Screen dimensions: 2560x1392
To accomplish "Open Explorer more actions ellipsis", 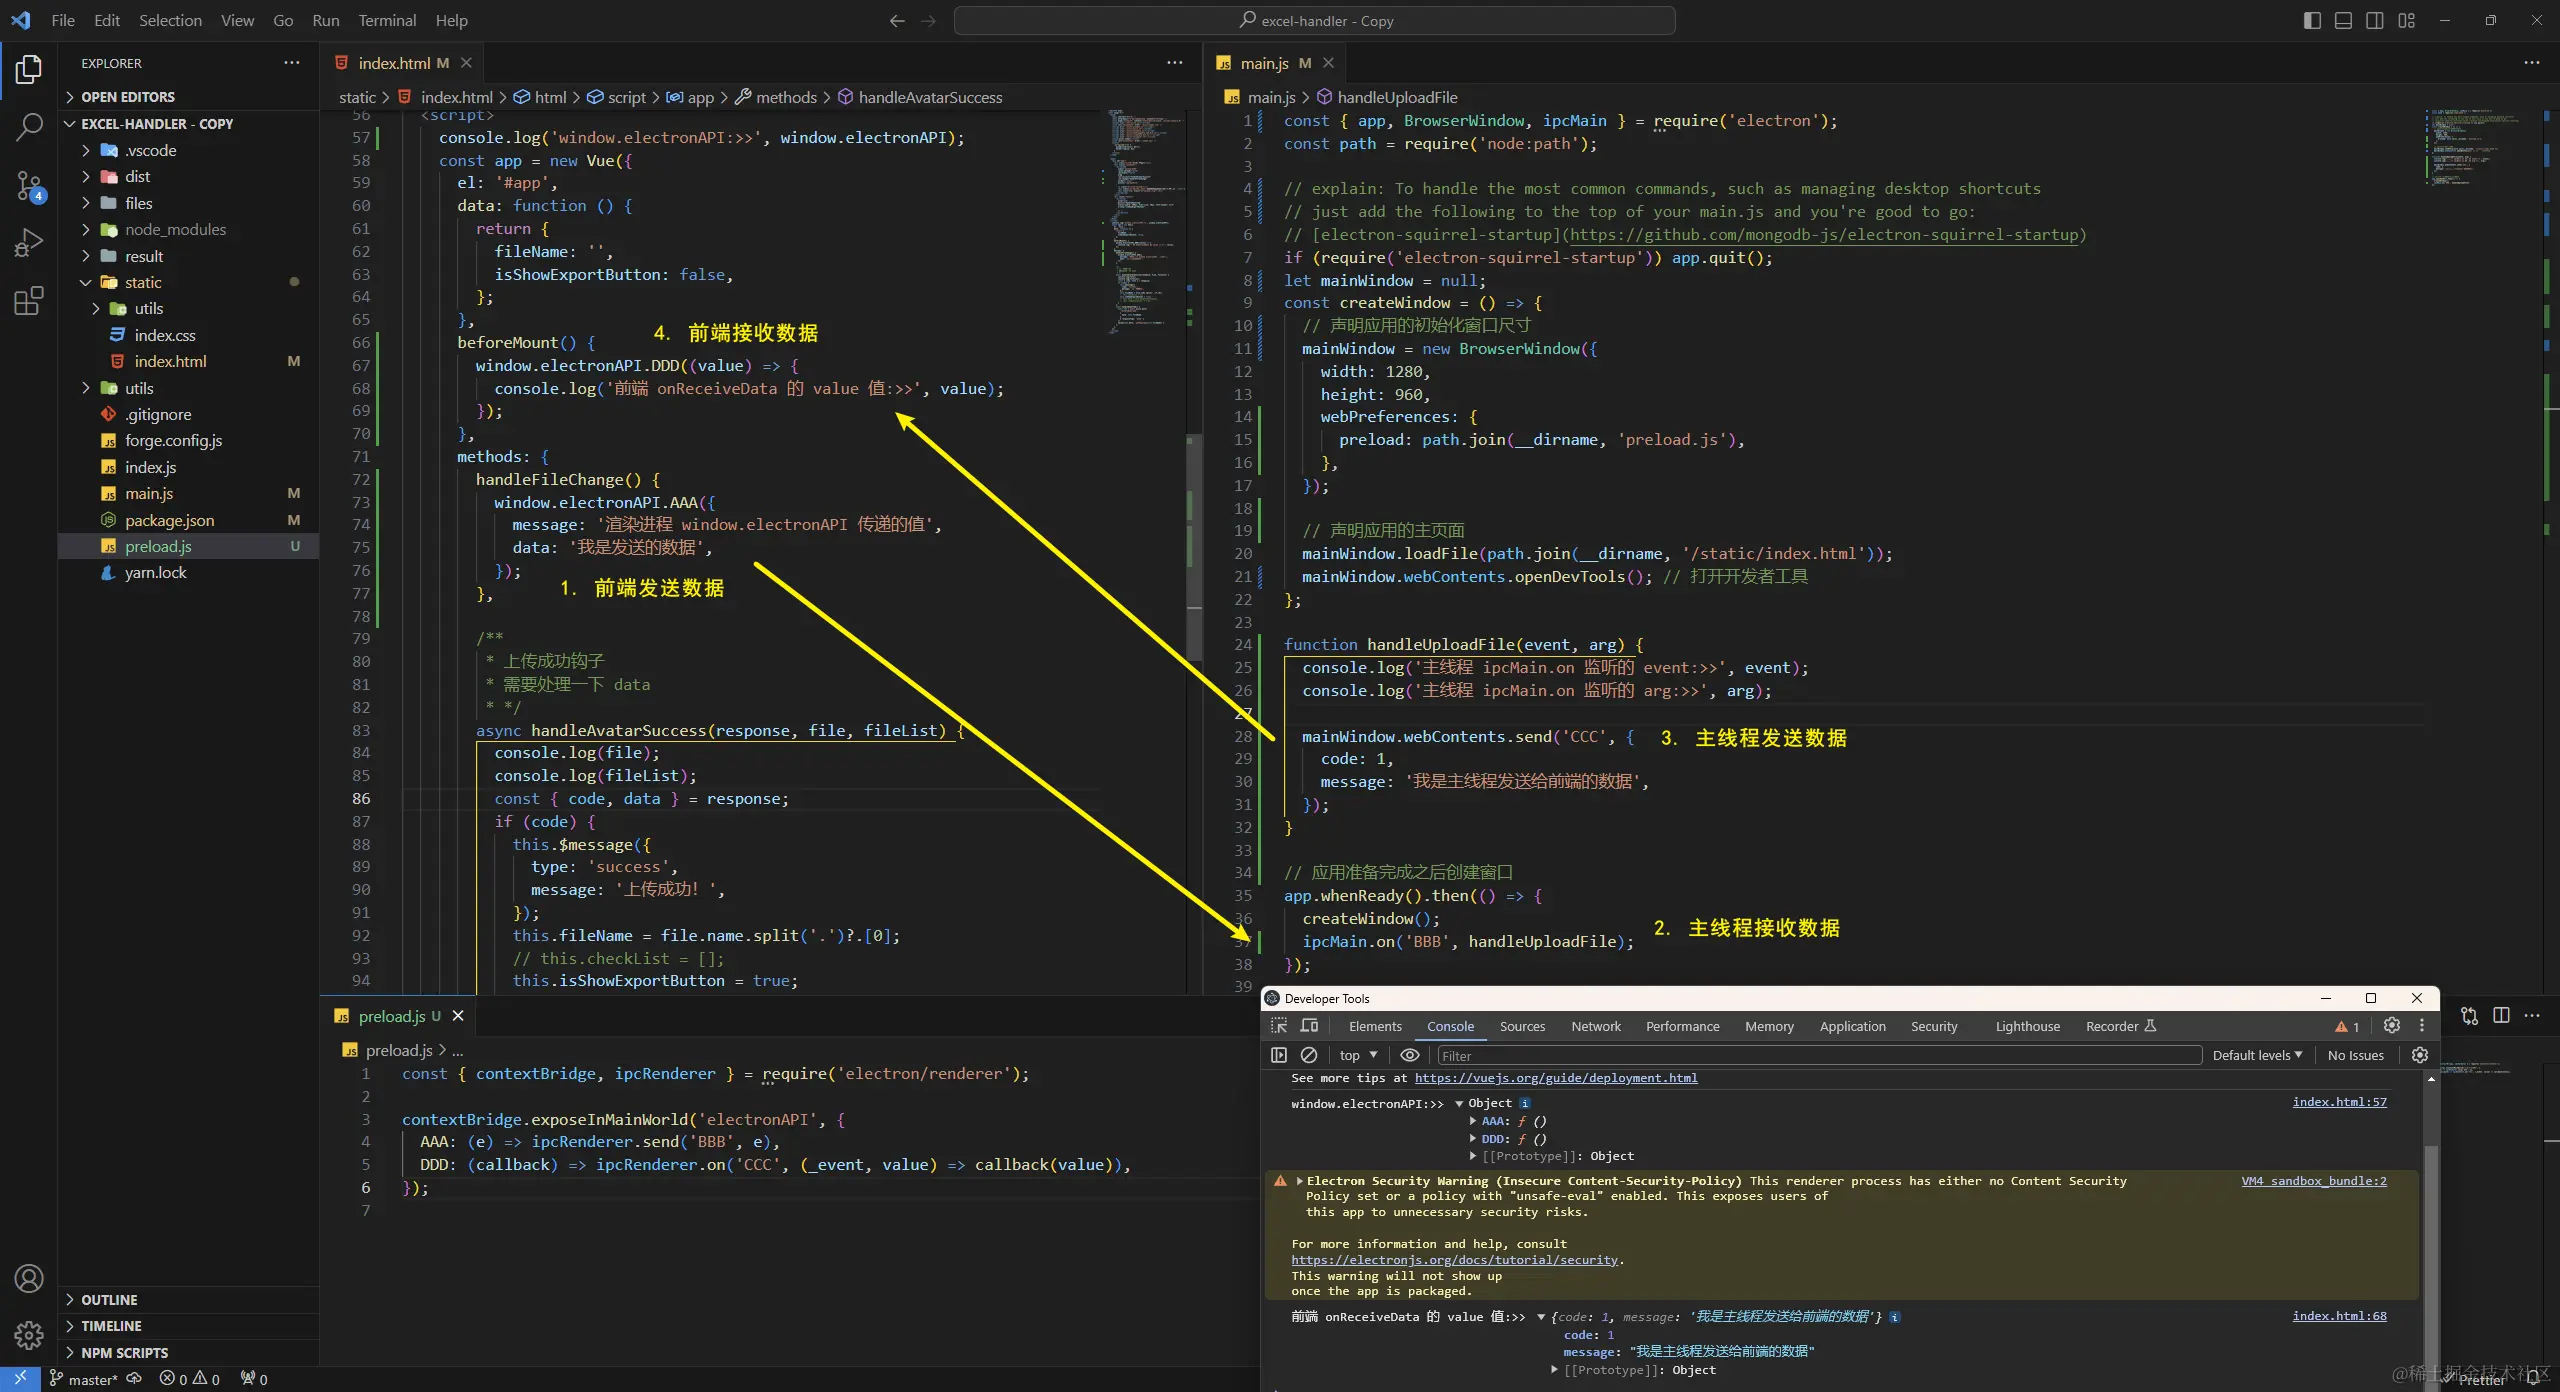I will pyautogui.click(x=291, y=62).
